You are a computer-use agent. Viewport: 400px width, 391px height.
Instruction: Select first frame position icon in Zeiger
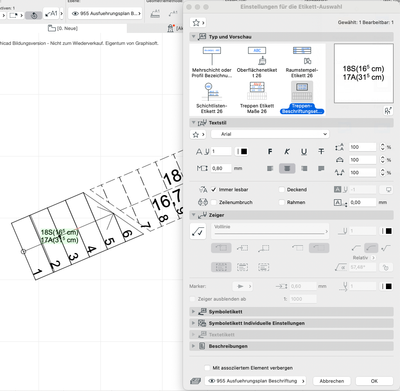[x=221, y=267]
